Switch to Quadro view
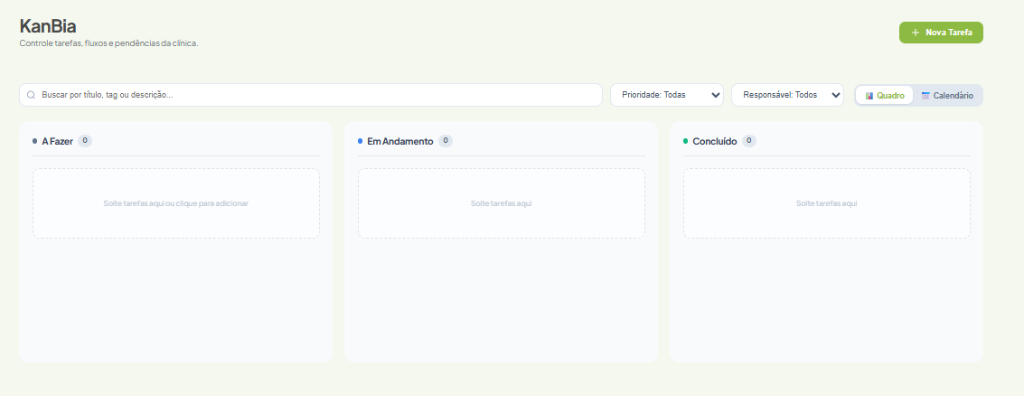This screenshot has width=1024, height=396. [x=884, y=95]
